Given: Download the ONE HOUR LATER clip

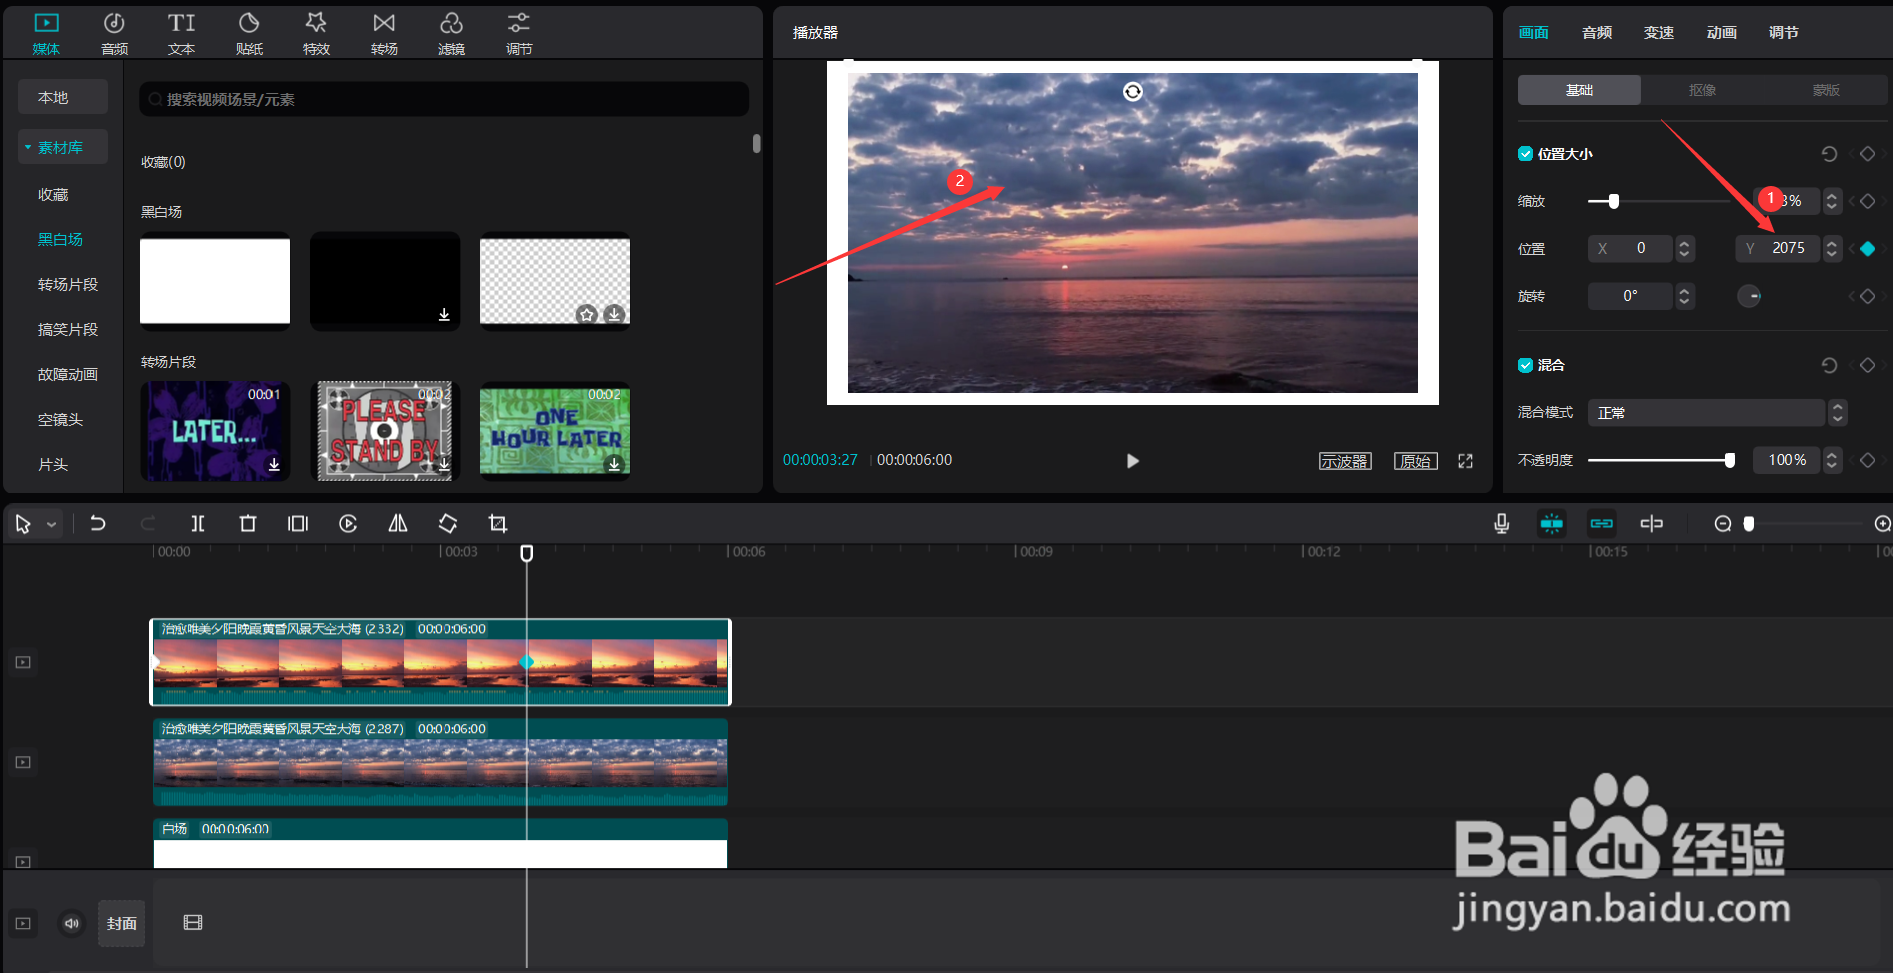Looking at the screenshot, I should [x=614, y=465].
